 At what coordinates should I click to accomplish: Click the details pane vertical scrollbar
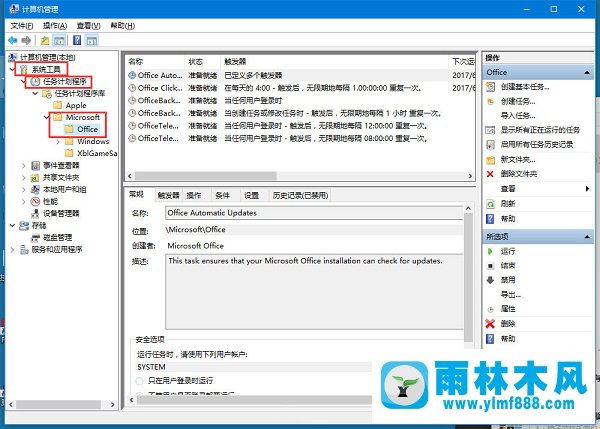click(468, 276)
